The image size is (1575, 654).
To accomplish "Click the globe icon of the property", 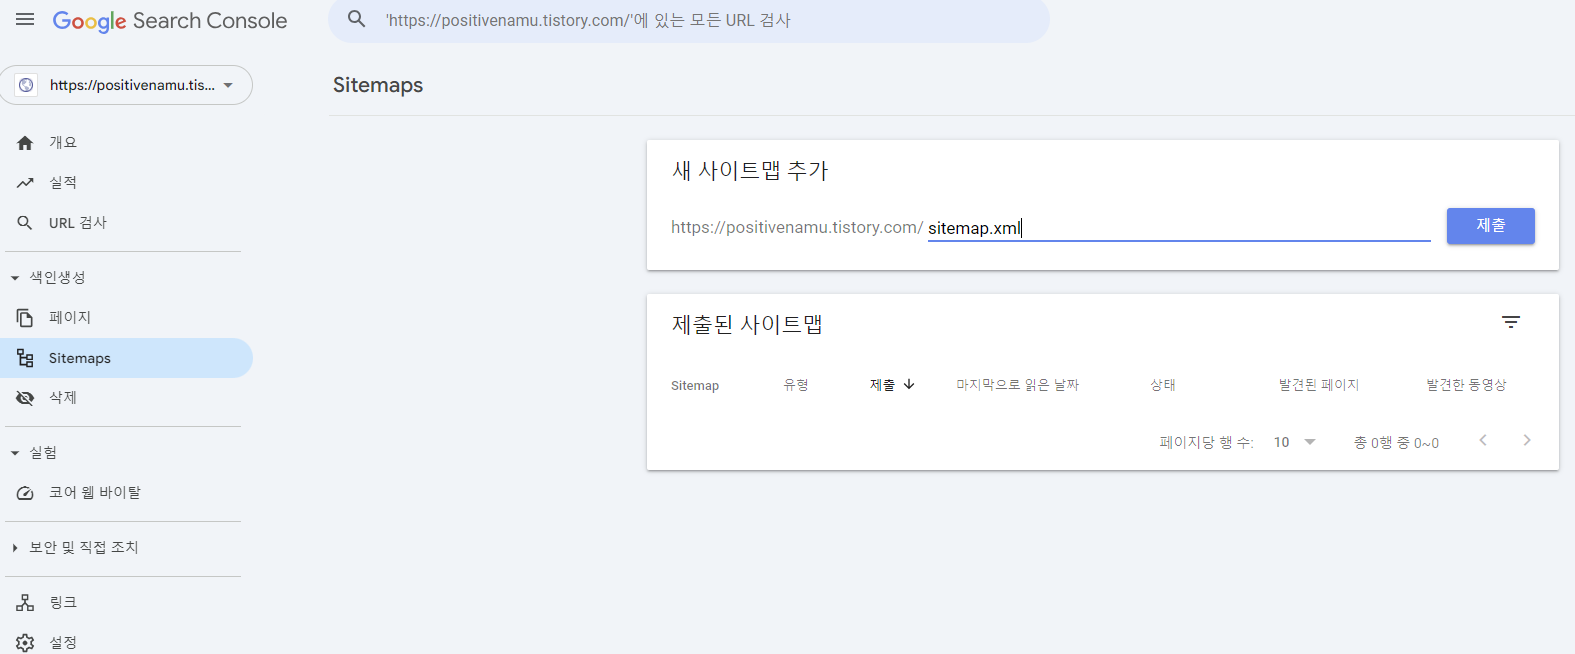I will [26, 85].
